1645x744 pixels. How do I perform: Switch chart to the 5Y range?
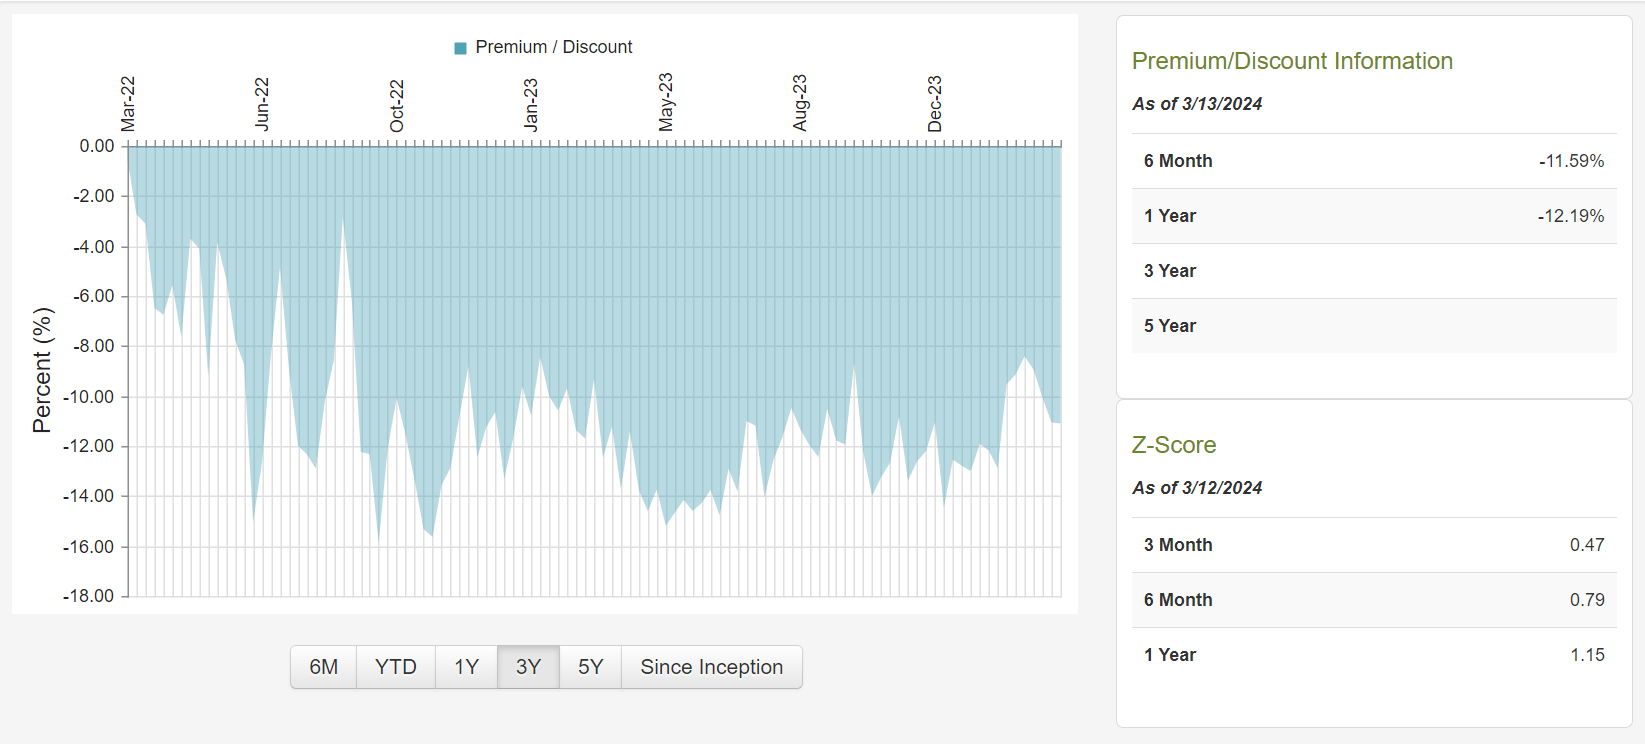[x=590, y=667]
